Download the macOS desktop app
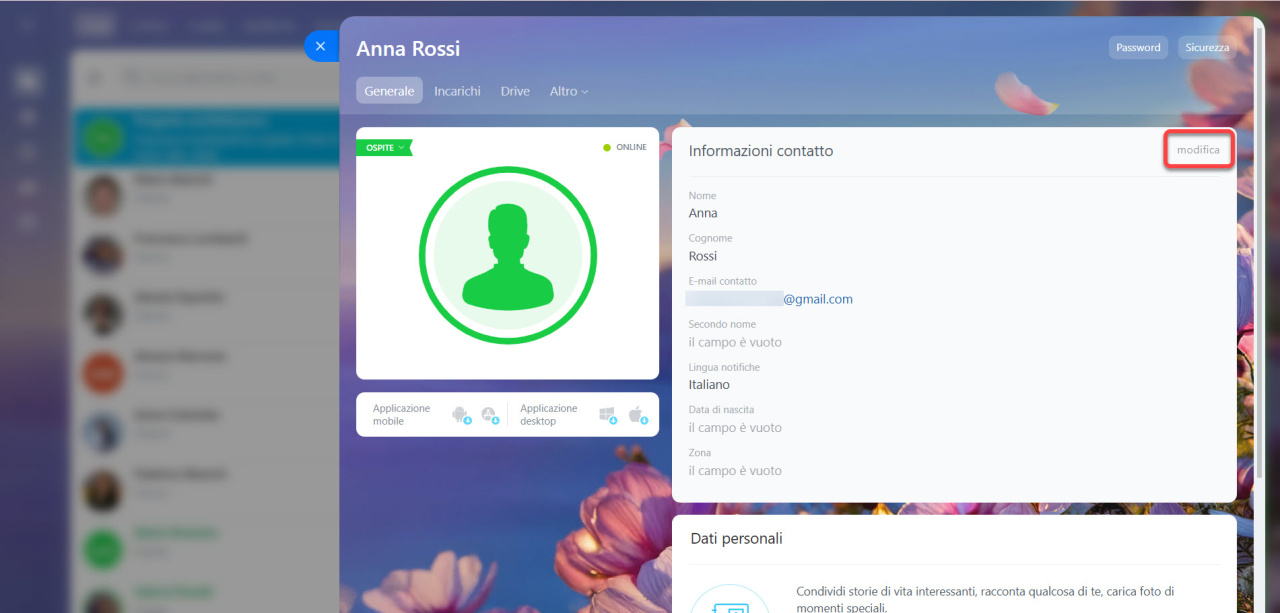Viewport: 1280px width, 613px height. 637,414
